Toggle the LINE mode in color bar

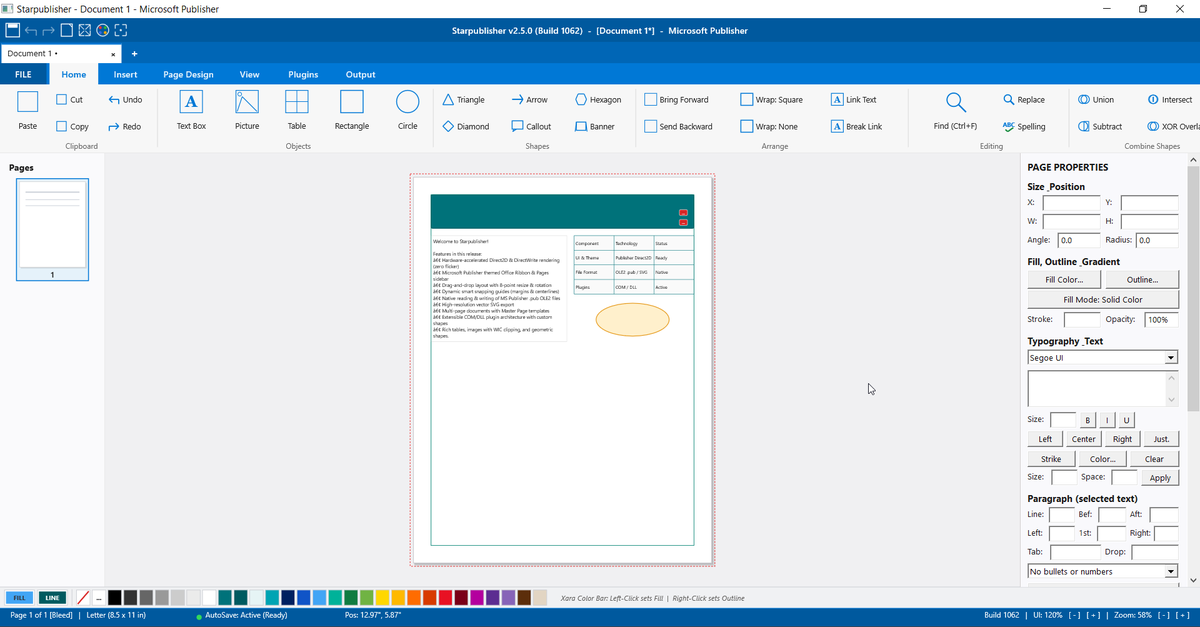54,597
